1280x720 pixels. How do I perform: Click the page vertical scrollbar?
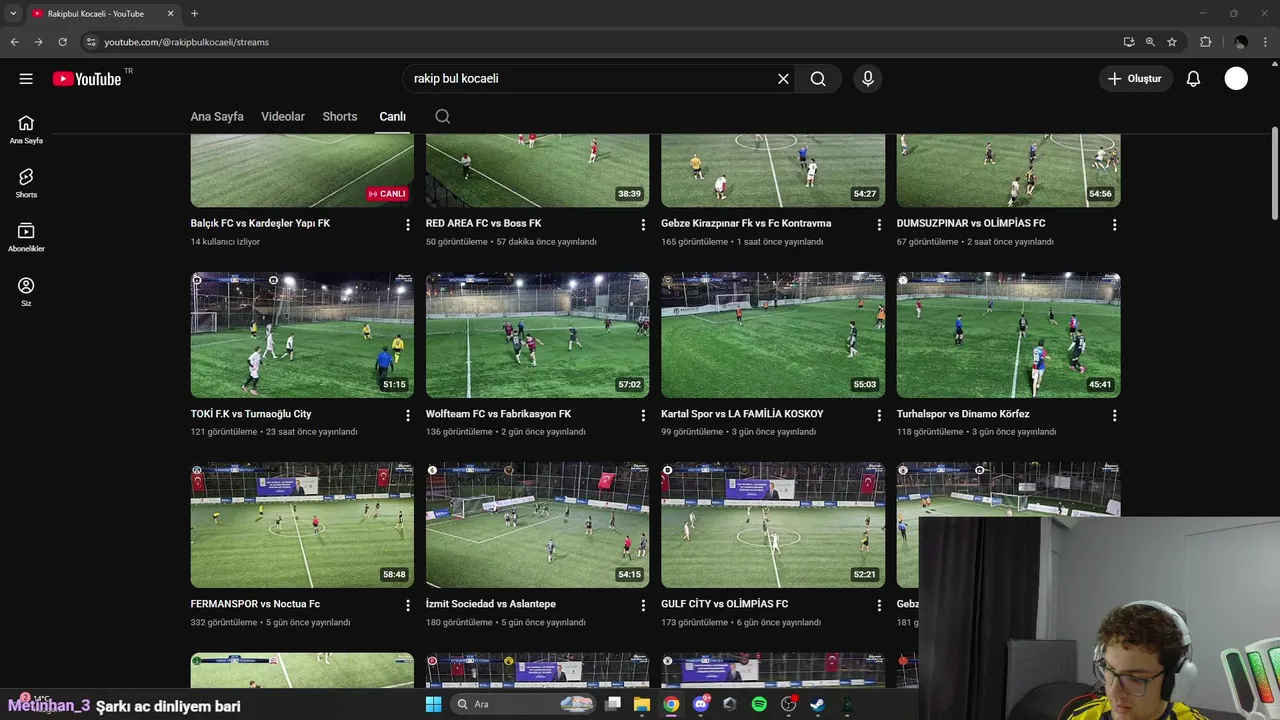(x=1274, y=173)
